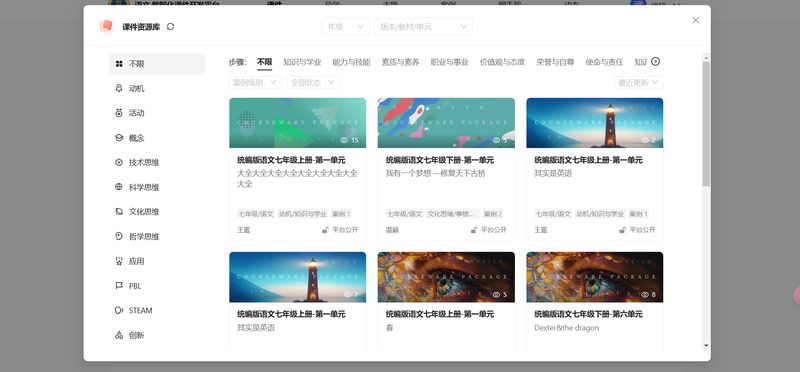This screenshot has height=372, width=800.
Task: Switch to the 职业与事业 tab
Action: coord(449,62)
